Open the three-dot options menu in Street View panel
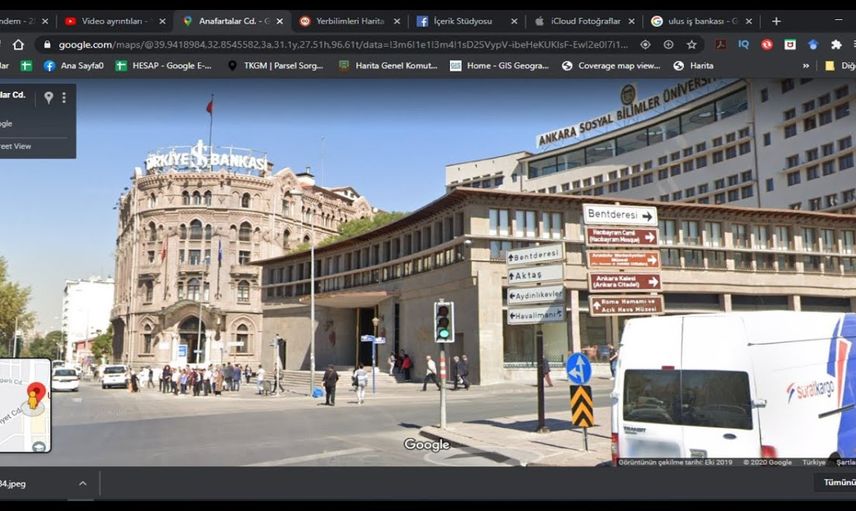The width and height of the screenshot is (856, 511). [64, 98]
